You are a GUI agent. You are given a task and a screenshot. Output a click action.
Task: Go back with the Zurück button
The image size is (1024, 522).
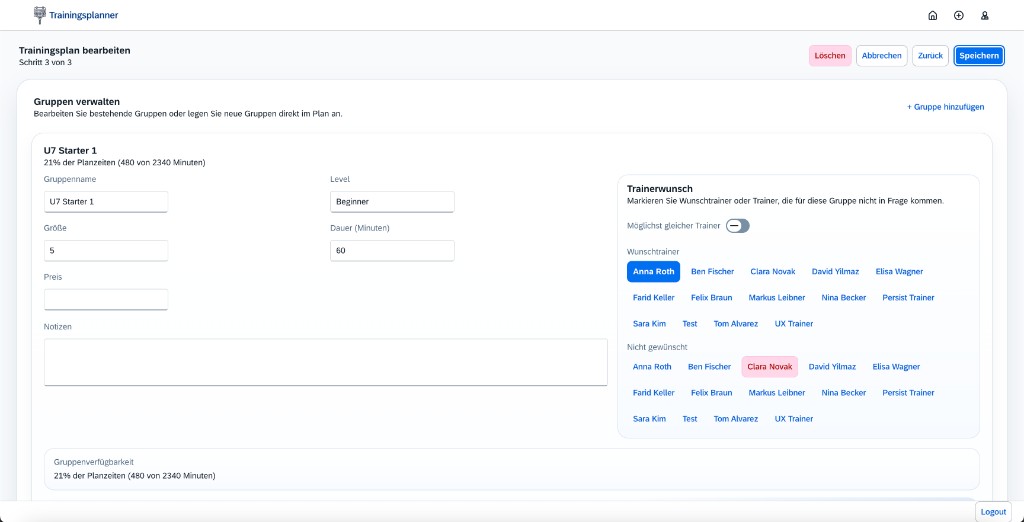(x=930, y=56)
